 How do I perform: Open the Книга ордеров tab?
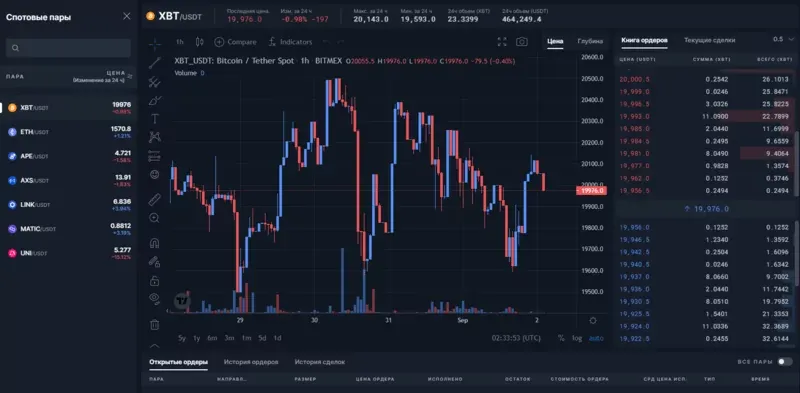click(644, 40)
